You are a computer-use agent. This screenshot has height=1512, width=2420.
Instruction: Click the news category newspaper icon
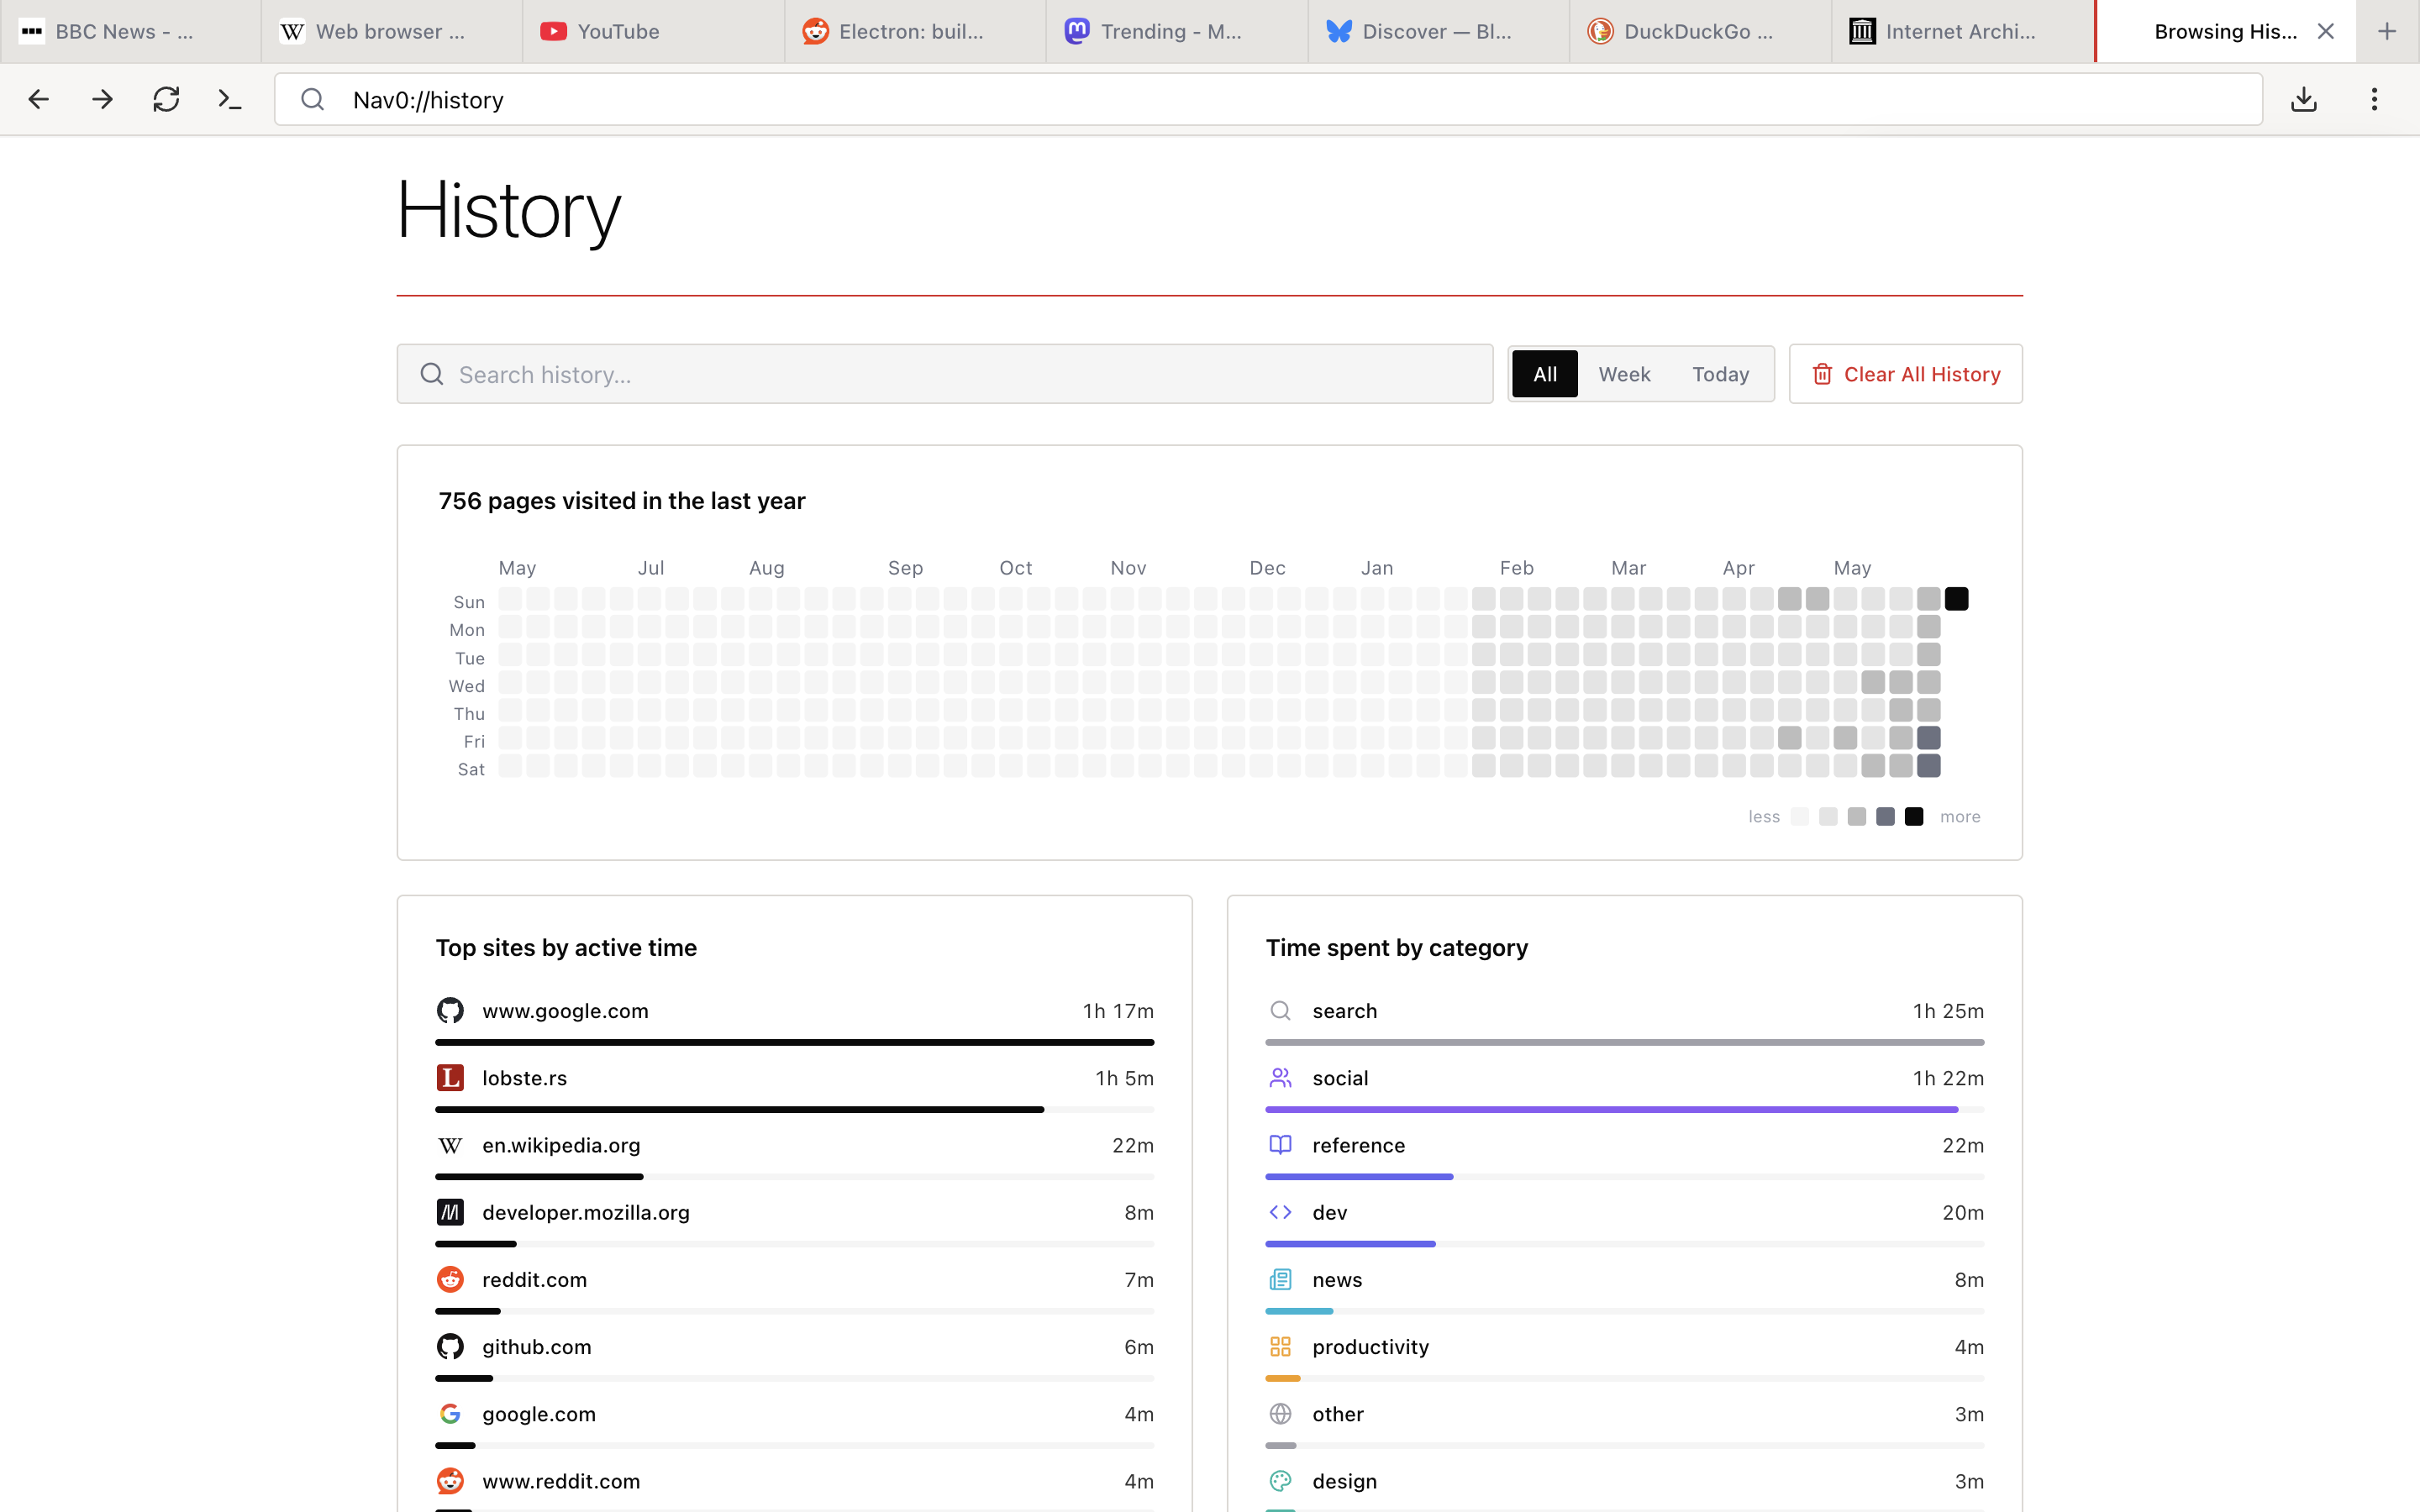click(1280, 1279)
